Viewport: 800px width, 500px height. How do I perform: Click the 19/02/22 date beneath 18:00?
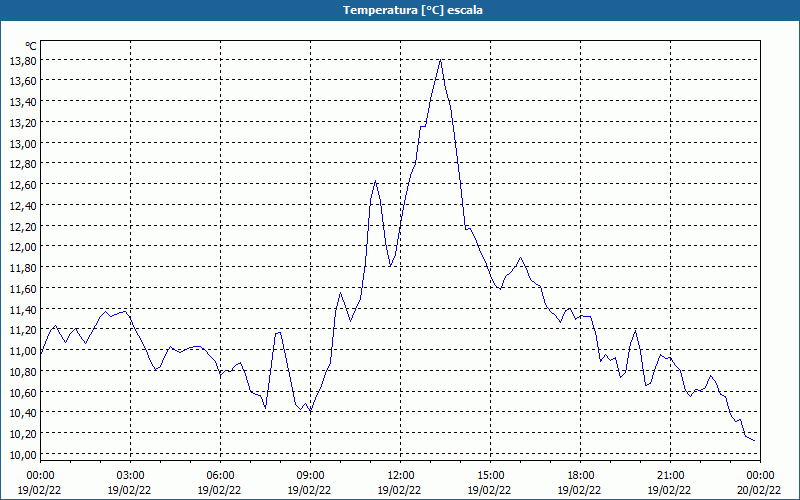[579, 490]
